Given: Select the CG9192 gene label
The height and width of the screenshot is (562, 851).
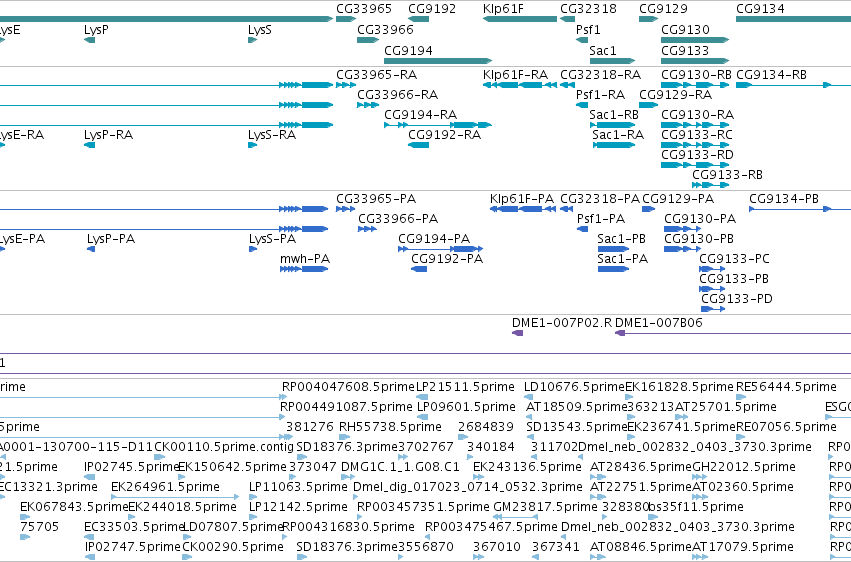Looking at the screenshot, I should pos(432,9).
